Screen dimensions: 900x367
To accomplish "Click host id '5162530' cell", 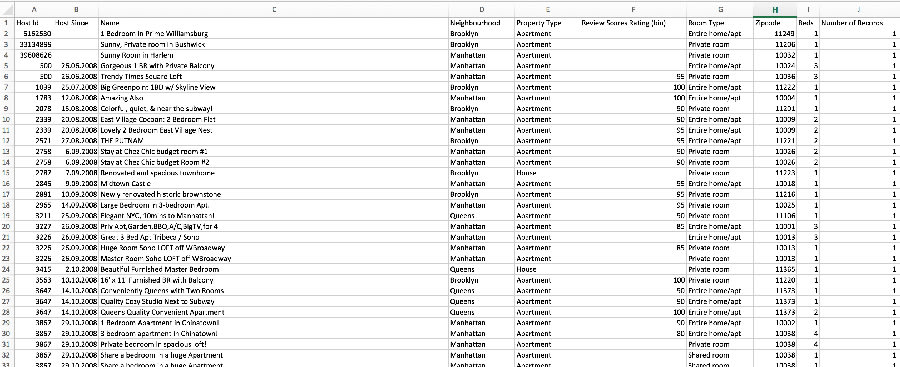I will 34,34.
